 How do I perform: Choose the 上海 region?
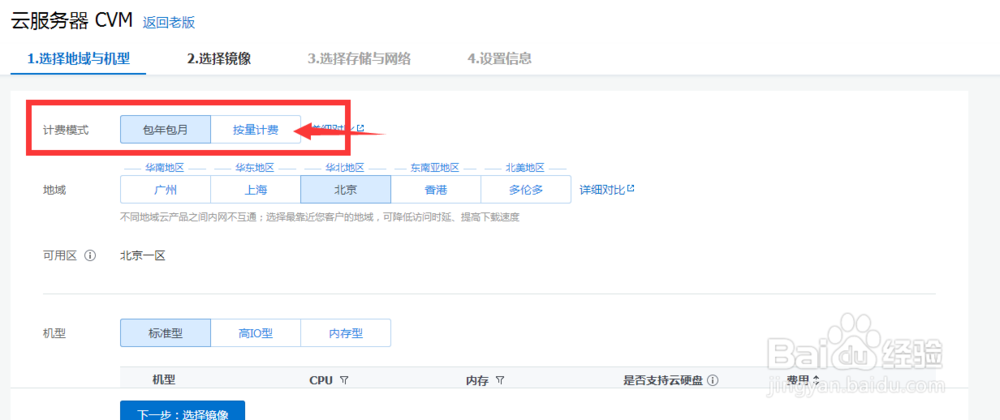pos(255,189)
